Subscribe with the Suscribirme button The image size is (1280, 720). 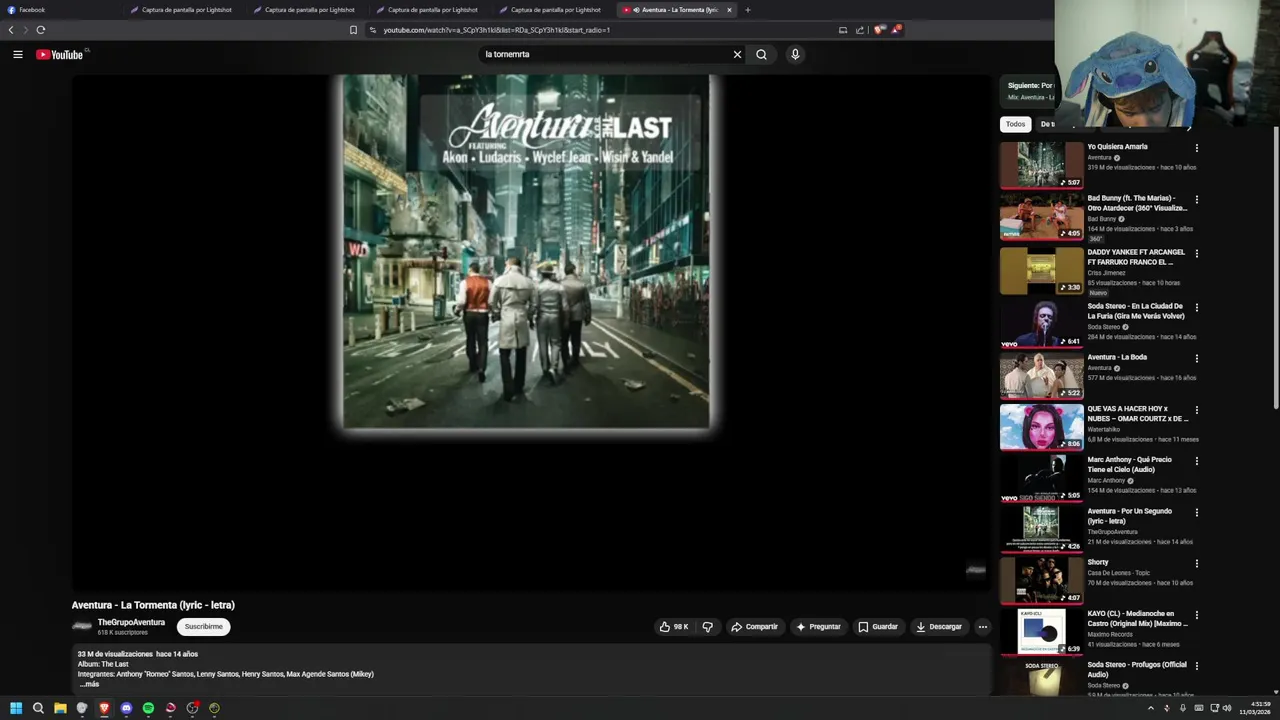point(203,627)
